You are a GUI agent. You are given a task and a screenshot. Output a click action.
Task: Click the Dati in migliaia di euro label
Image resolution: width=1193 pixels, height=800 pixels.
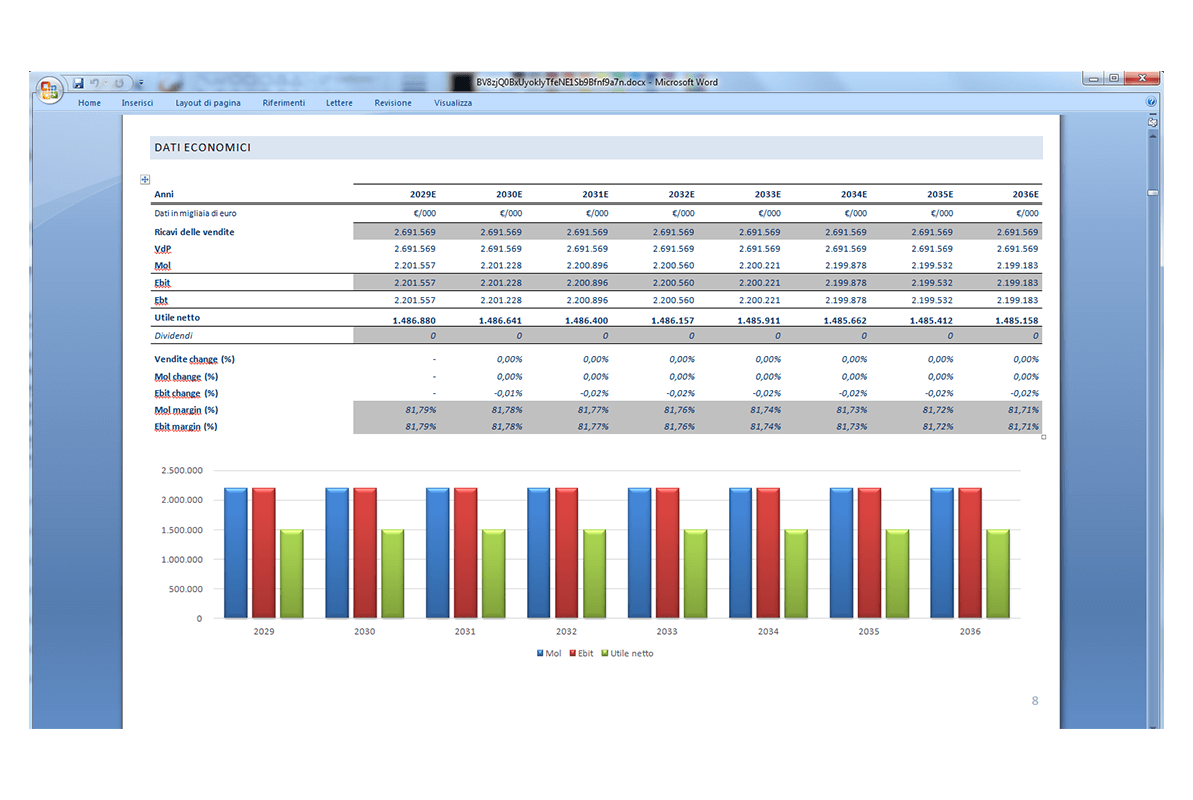(195, 213)
